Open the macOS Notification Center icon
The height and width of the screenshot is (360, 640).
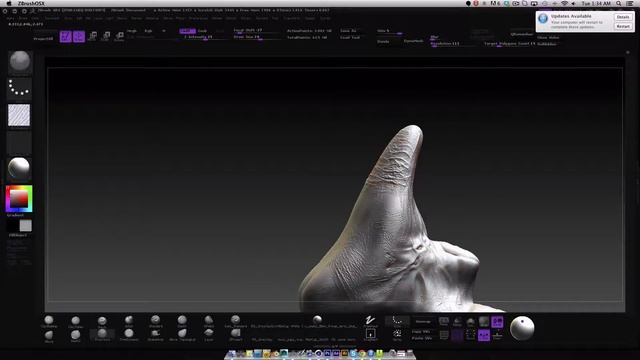(x=631, y=3)
